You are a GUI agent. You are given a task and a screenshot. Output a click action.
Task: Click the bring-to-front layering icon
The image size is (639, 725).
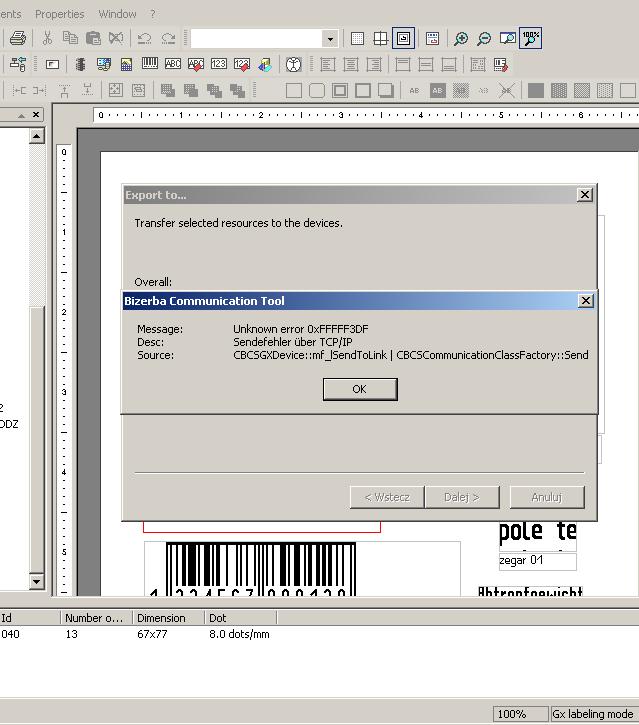[x=168, y=90]
